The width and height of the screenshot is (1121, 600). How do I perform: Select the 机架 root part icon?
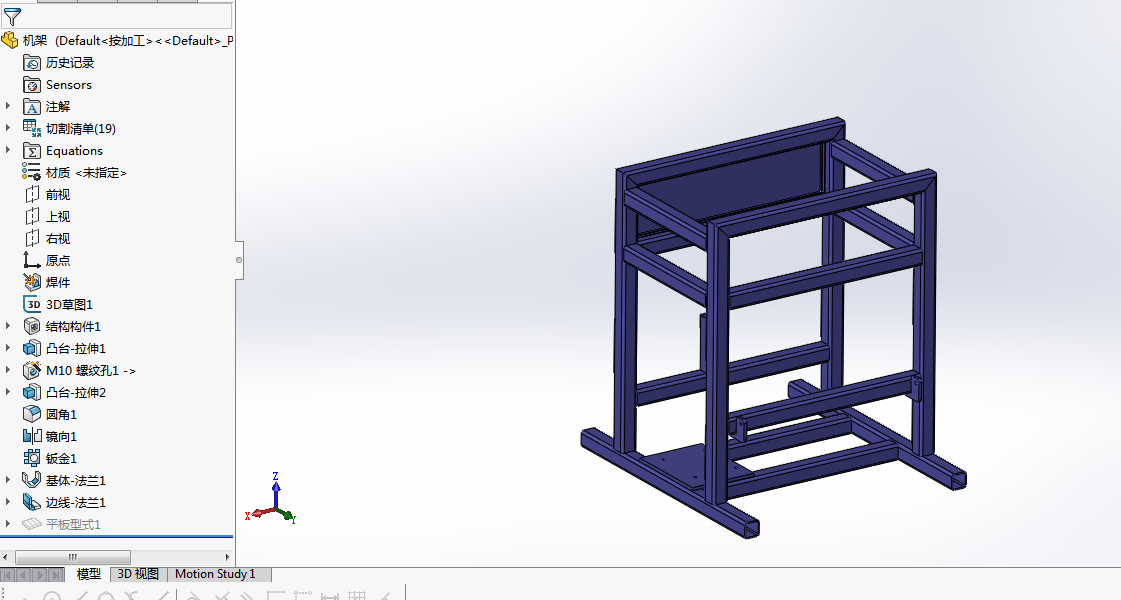(x=10, y=41)
